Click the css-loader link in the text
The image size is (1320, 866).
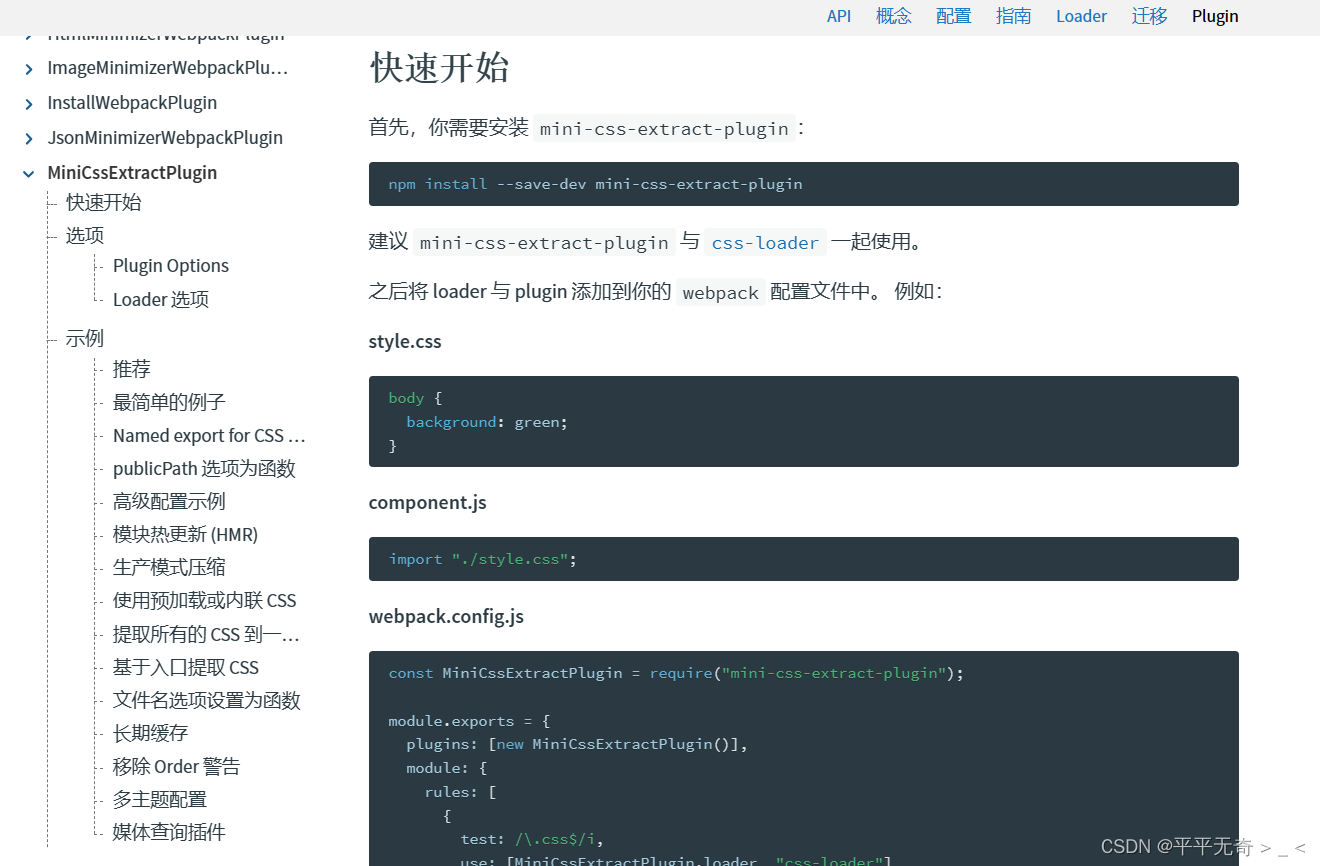pos(765,242)
